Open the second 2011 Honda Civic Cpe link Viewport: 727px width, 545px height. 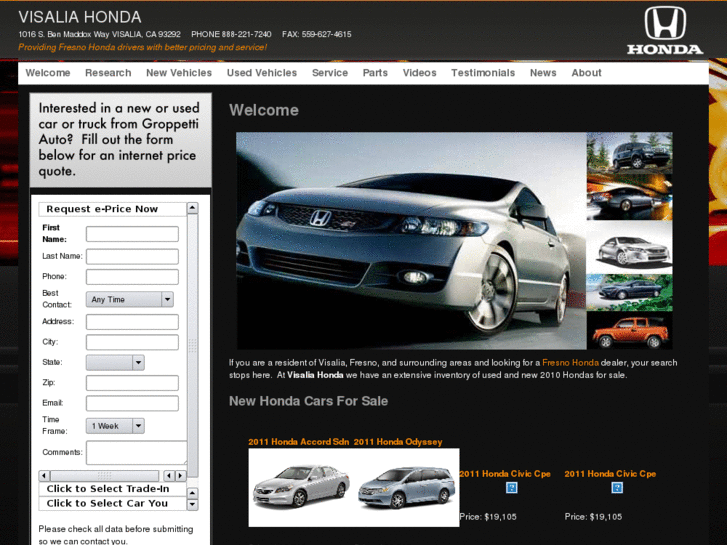610,474
